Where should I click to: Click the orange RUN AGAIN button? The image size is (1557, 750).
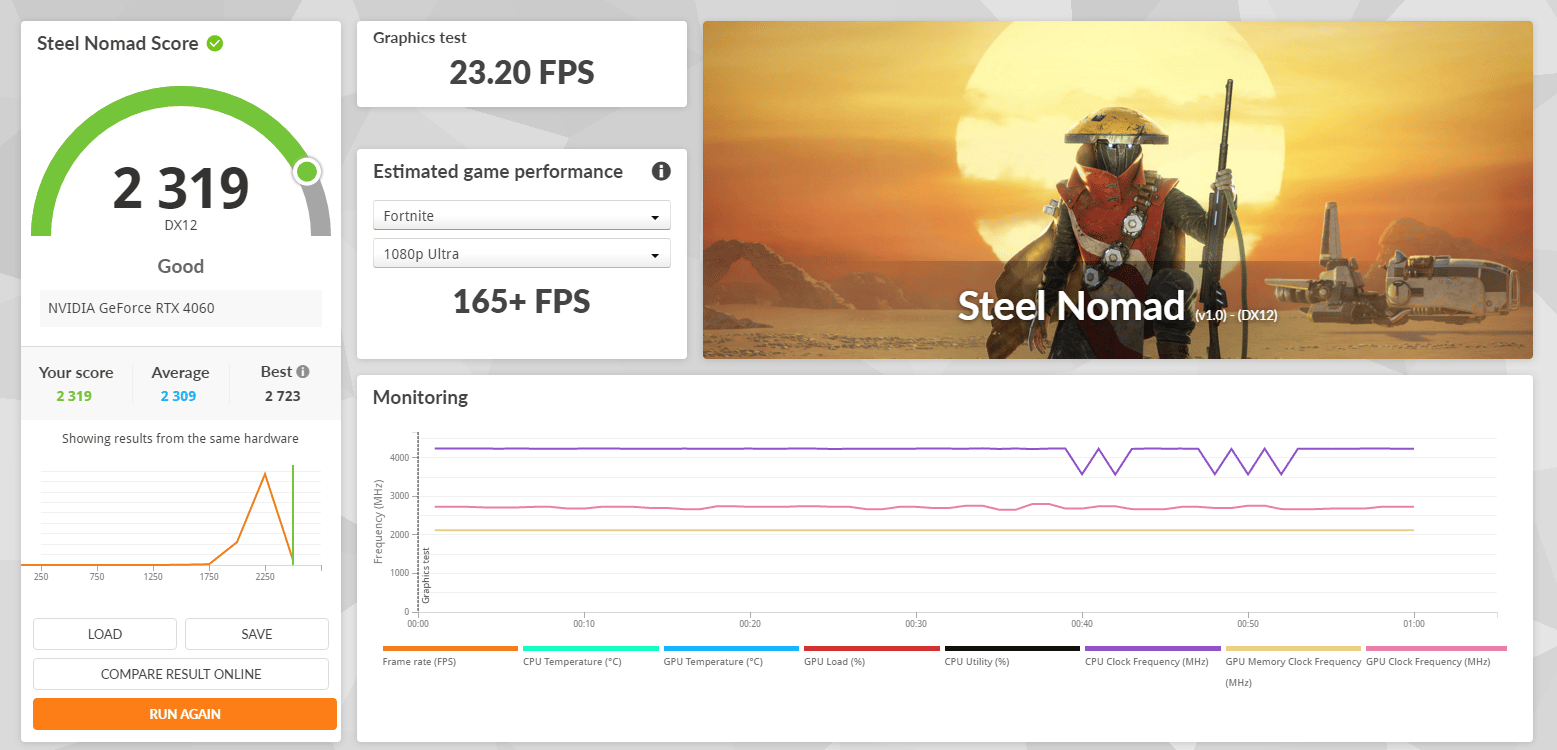click(185, 714)
